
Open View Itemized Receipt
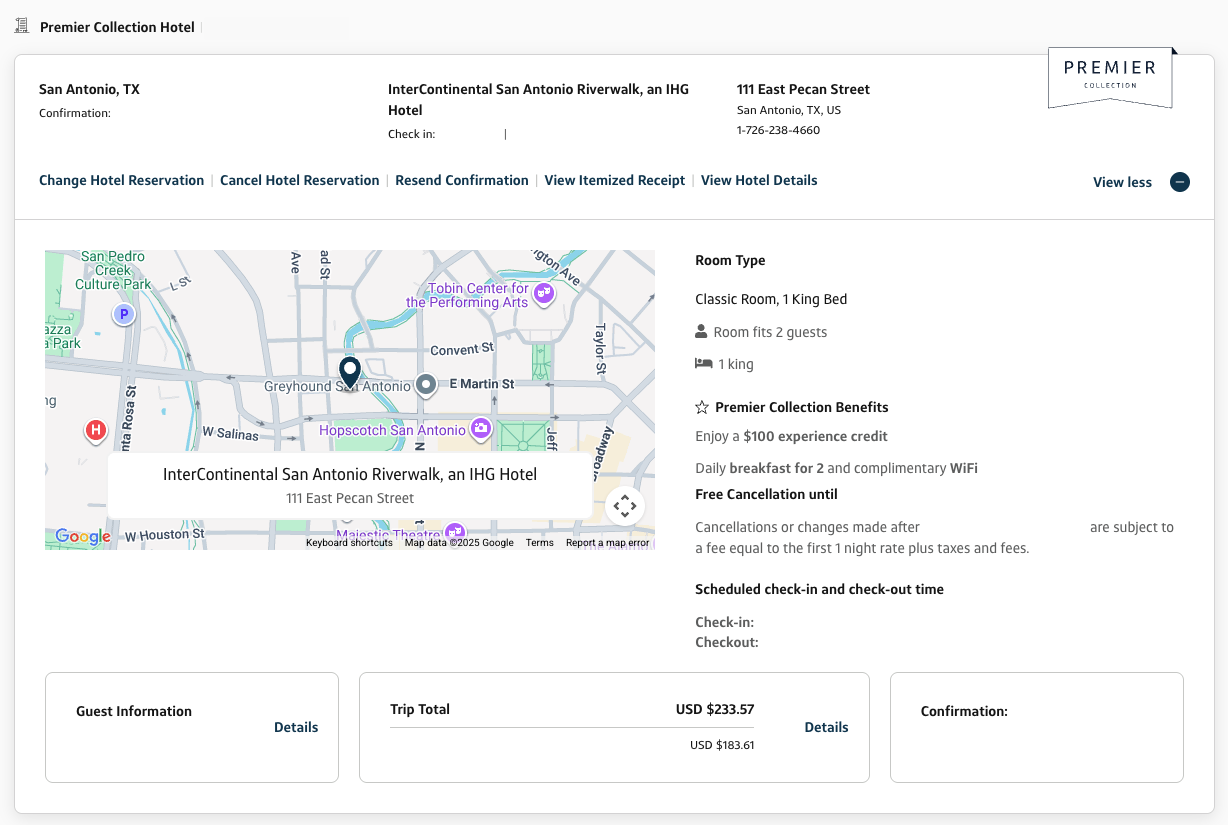615,180
